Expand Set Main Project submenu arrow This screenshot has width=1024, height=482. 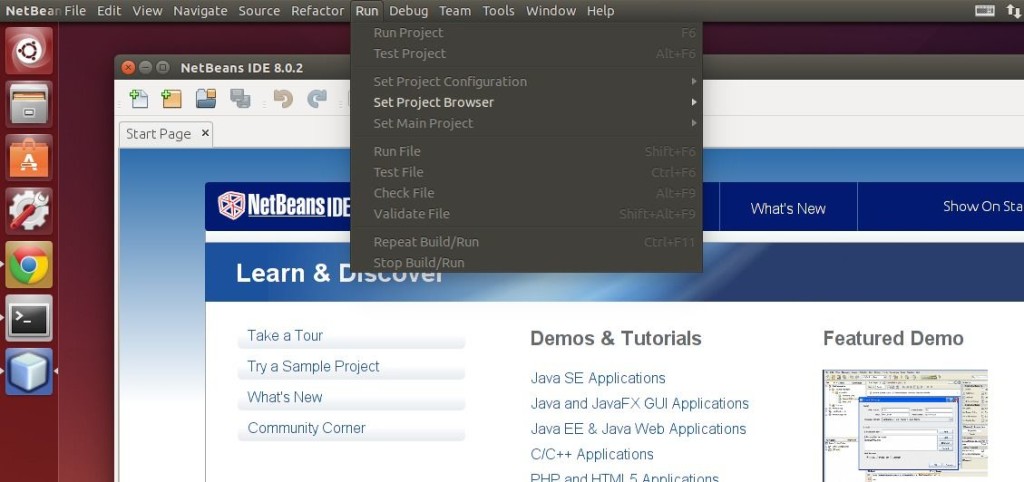pos(694,123)
